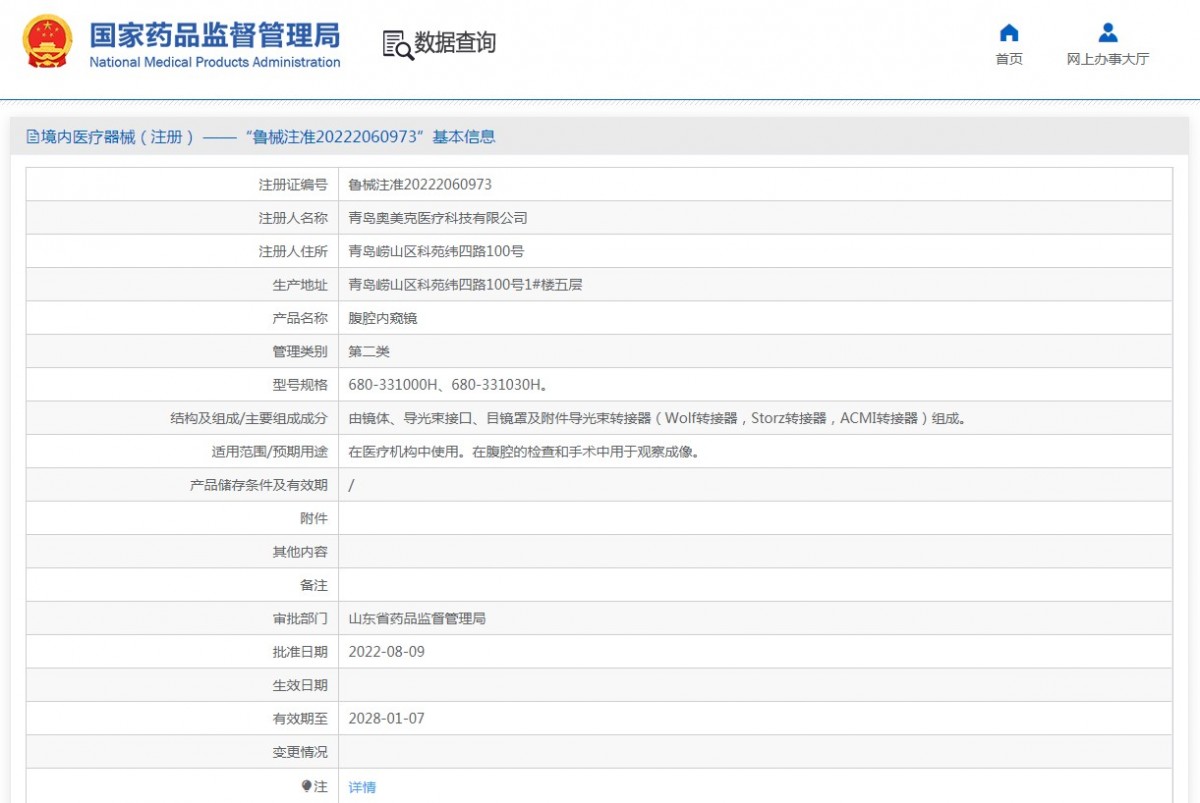1200x803 pixels.
Task: Click the 结构及组成/主要组成成分 label
Action: 249,419
